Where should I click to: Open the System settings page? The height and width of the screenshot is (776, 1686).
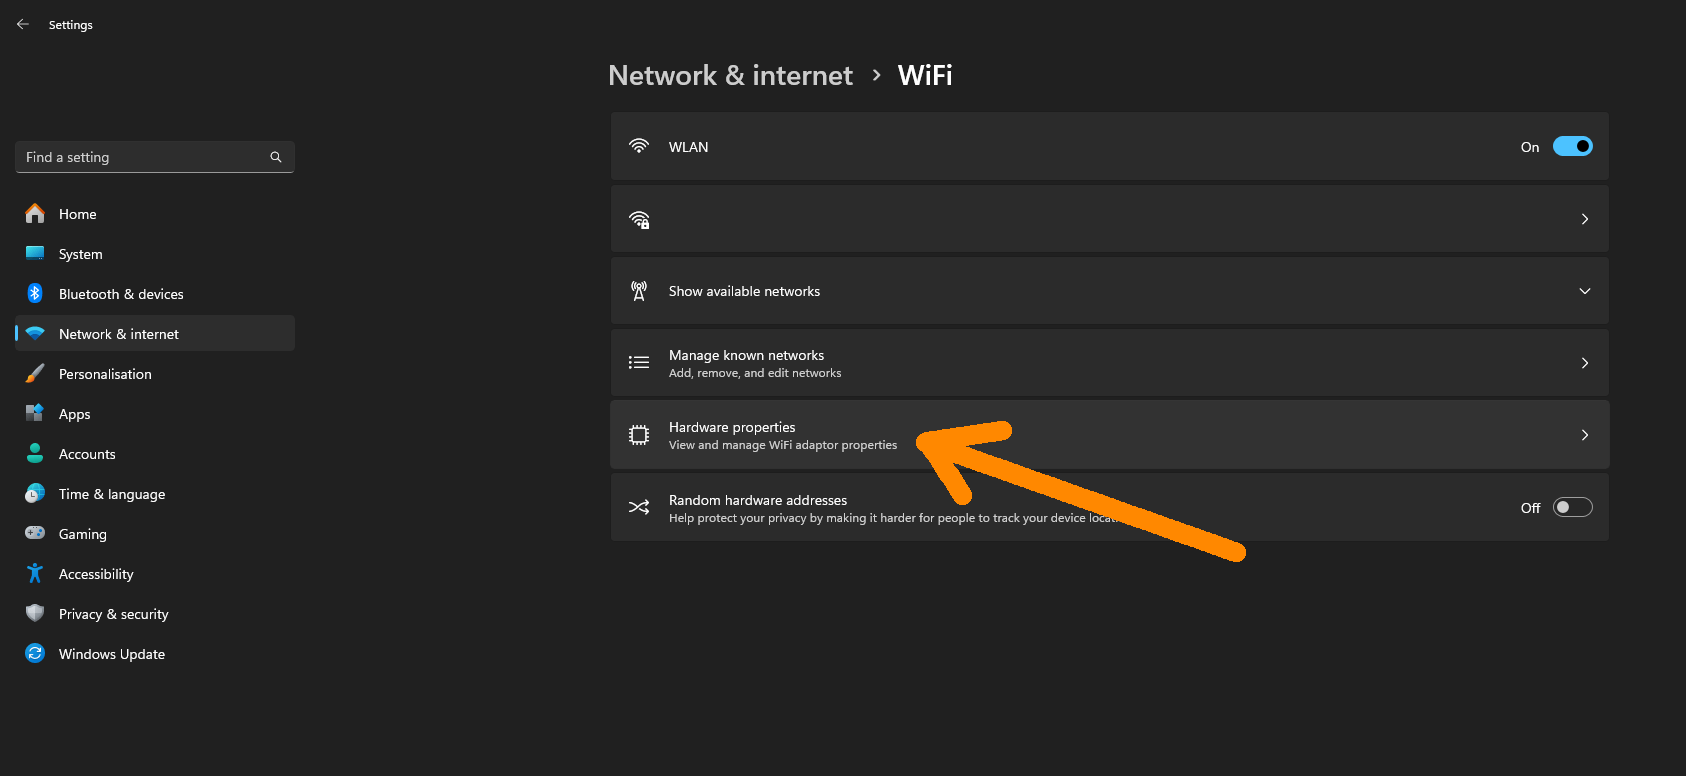(81, 254)
